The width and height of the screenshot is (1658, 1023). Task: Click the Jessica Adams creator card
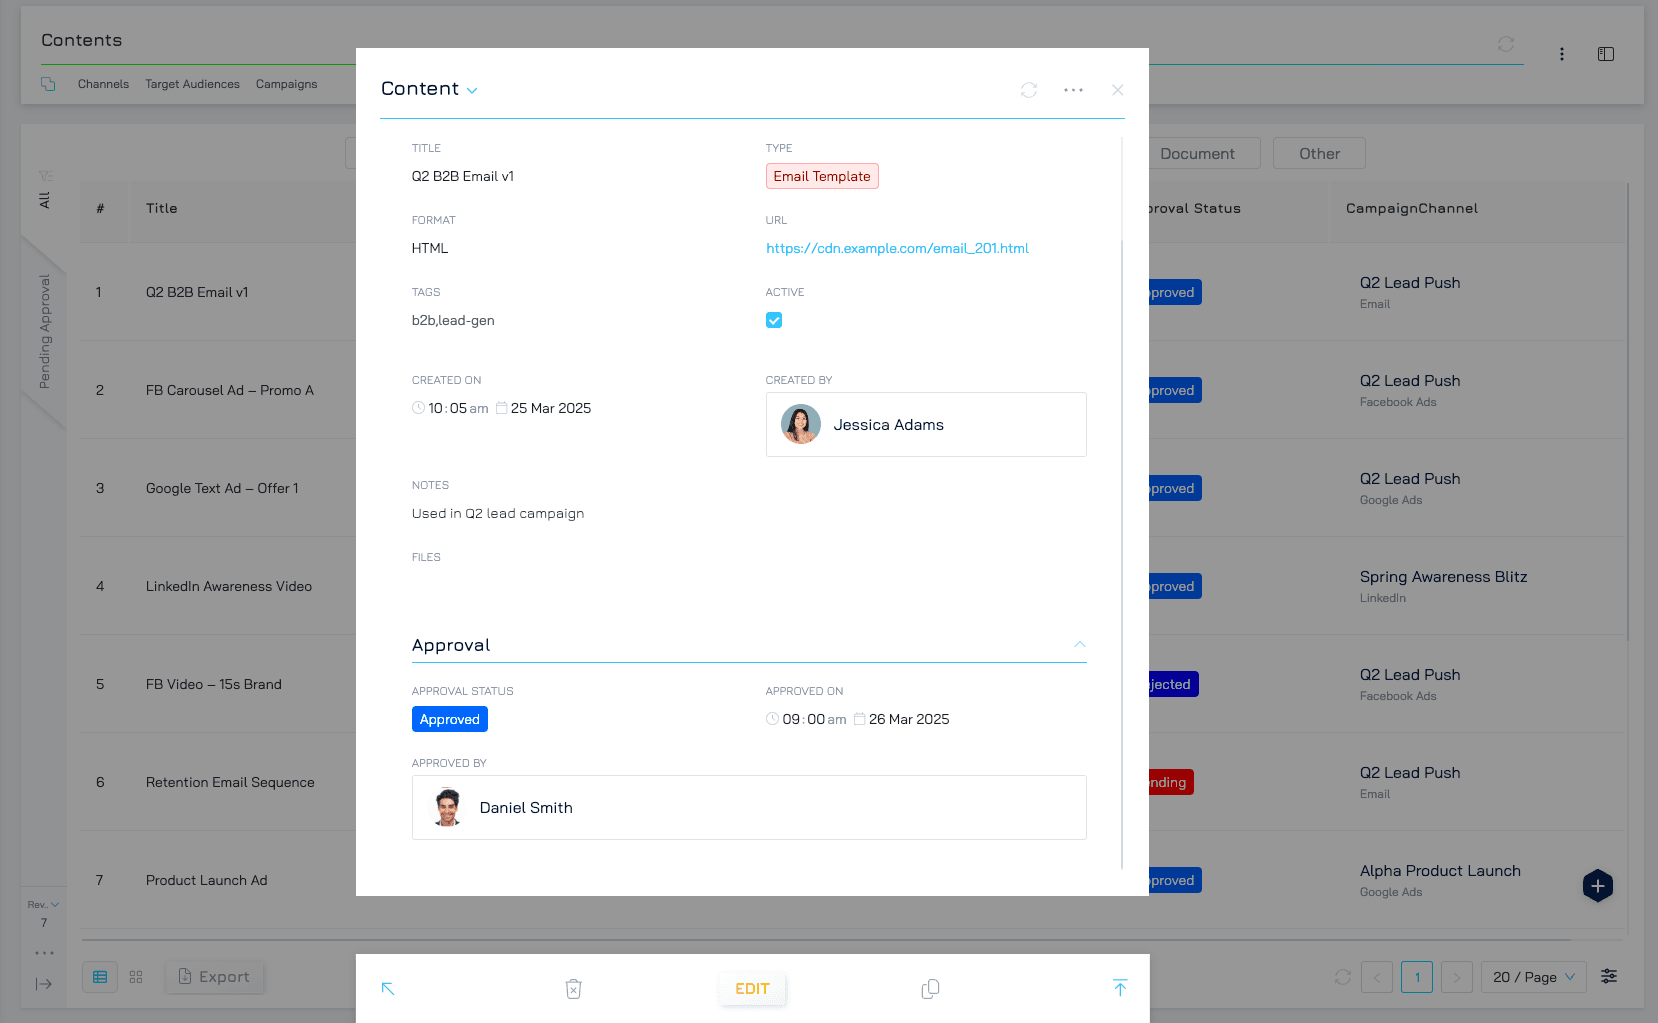coord(925,425)
